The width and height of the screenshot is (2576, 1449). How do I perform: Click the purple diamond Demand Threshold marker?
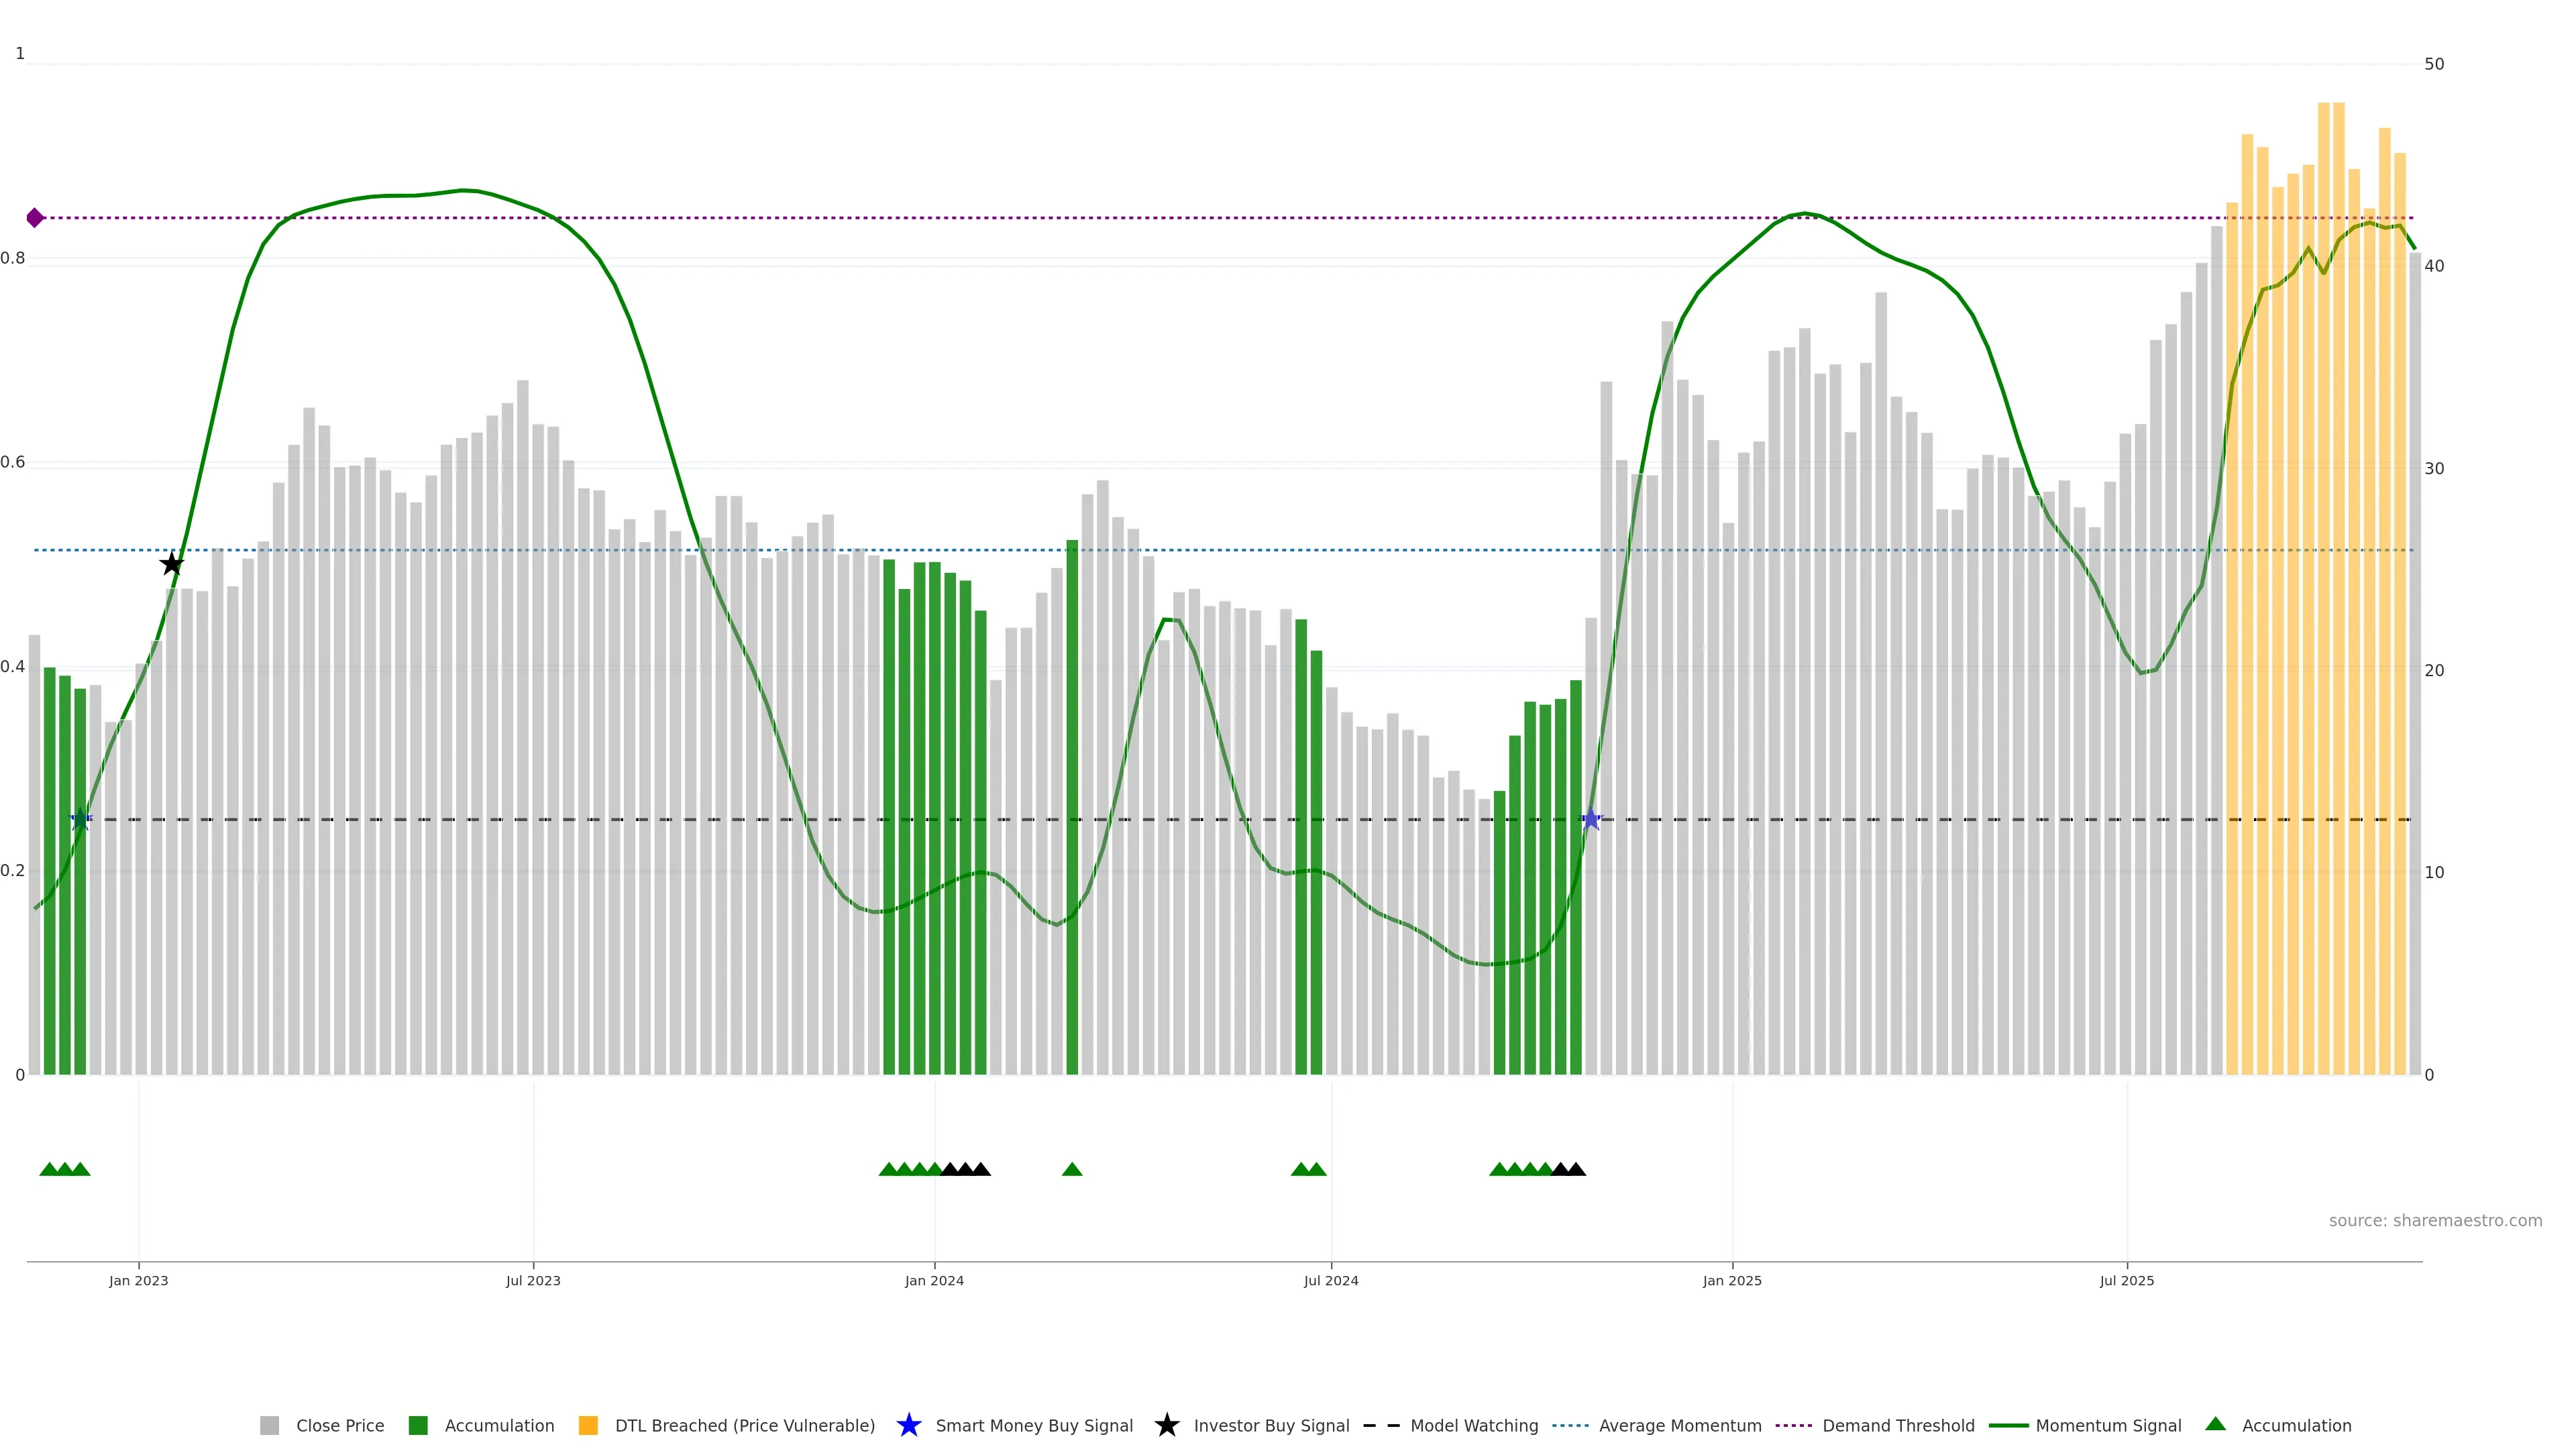tap(35, 218)
